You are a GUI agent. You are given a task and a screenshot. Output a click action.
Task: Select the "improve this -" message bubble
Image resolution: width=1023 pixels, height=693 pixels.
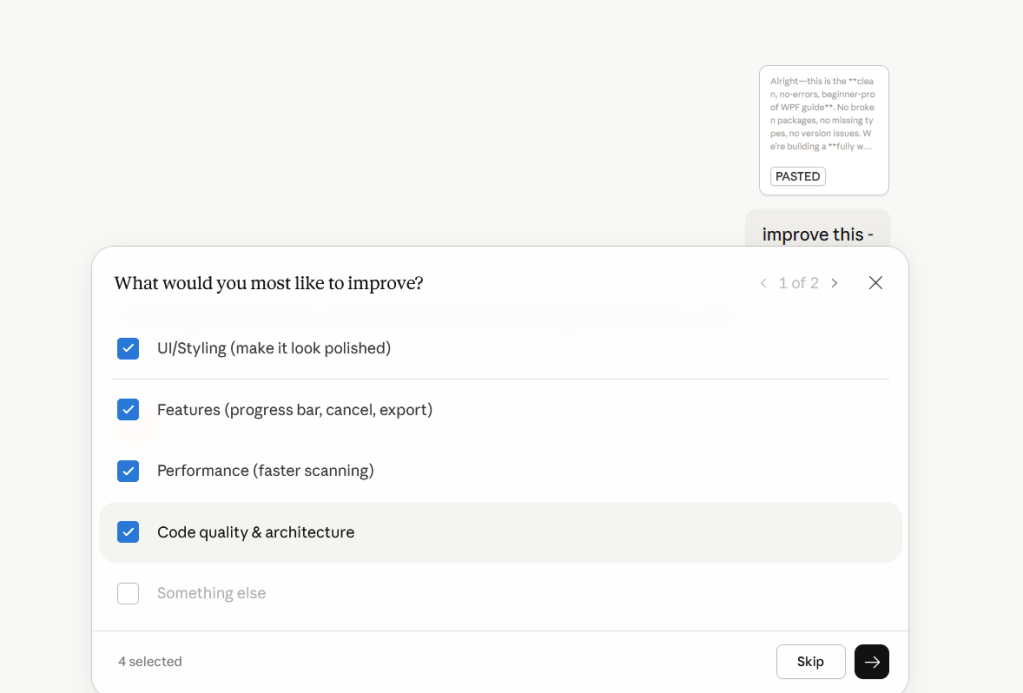(x=817, y=234)
